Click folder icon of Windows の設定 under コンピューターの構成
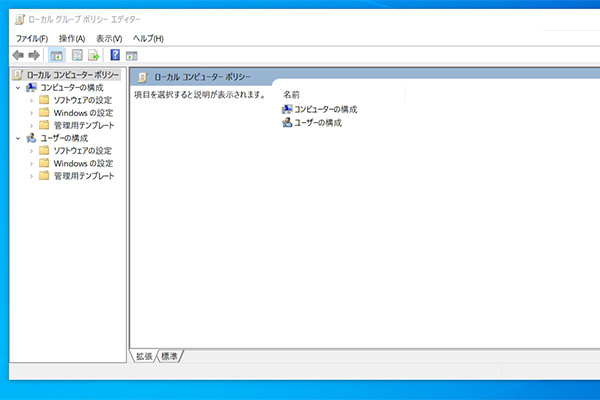The height and width of the screenshot is (400, 600). tap(44, 113)
